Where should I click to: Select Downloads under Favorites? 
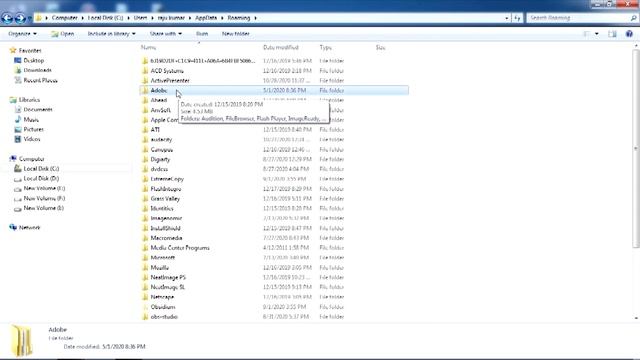37,70
